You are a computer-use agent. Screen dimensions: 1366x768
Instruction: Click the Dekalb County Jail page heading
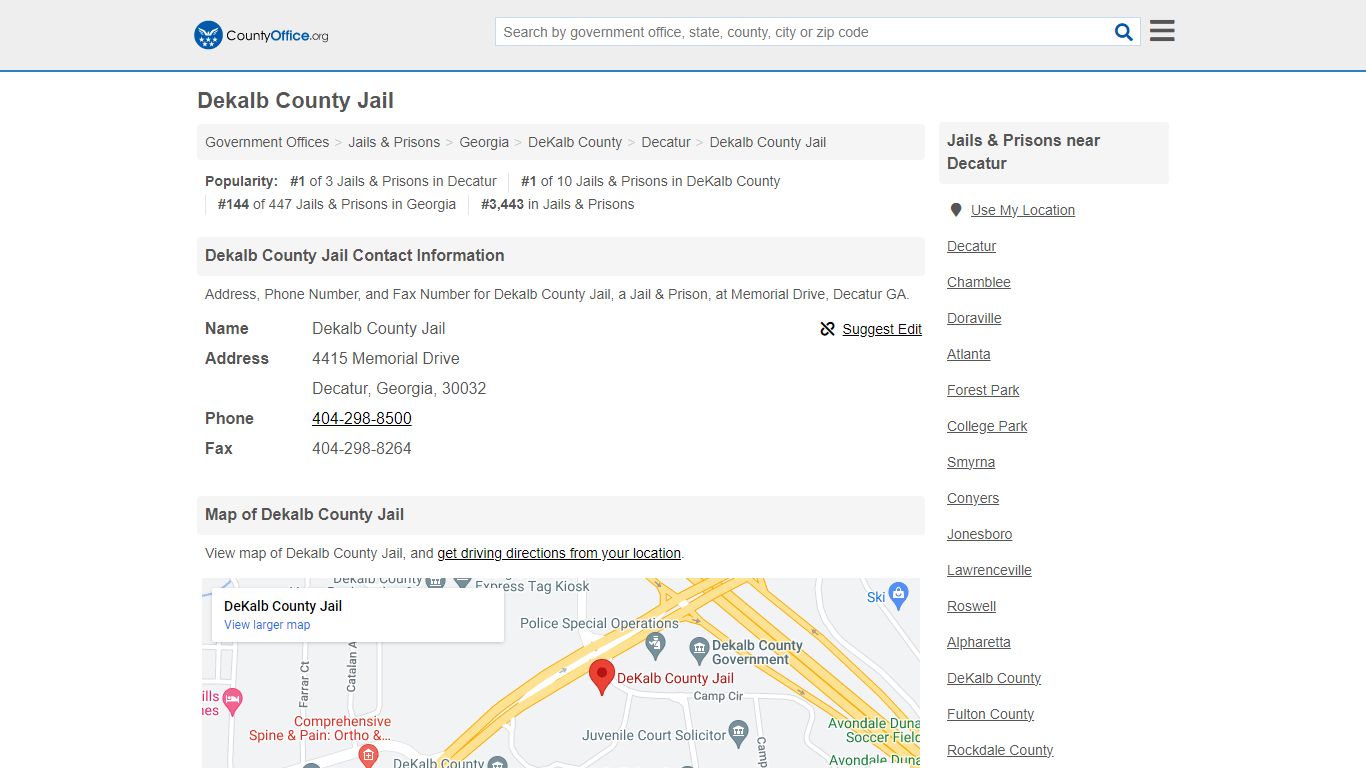pyautogui.click(x=295, y=100)
